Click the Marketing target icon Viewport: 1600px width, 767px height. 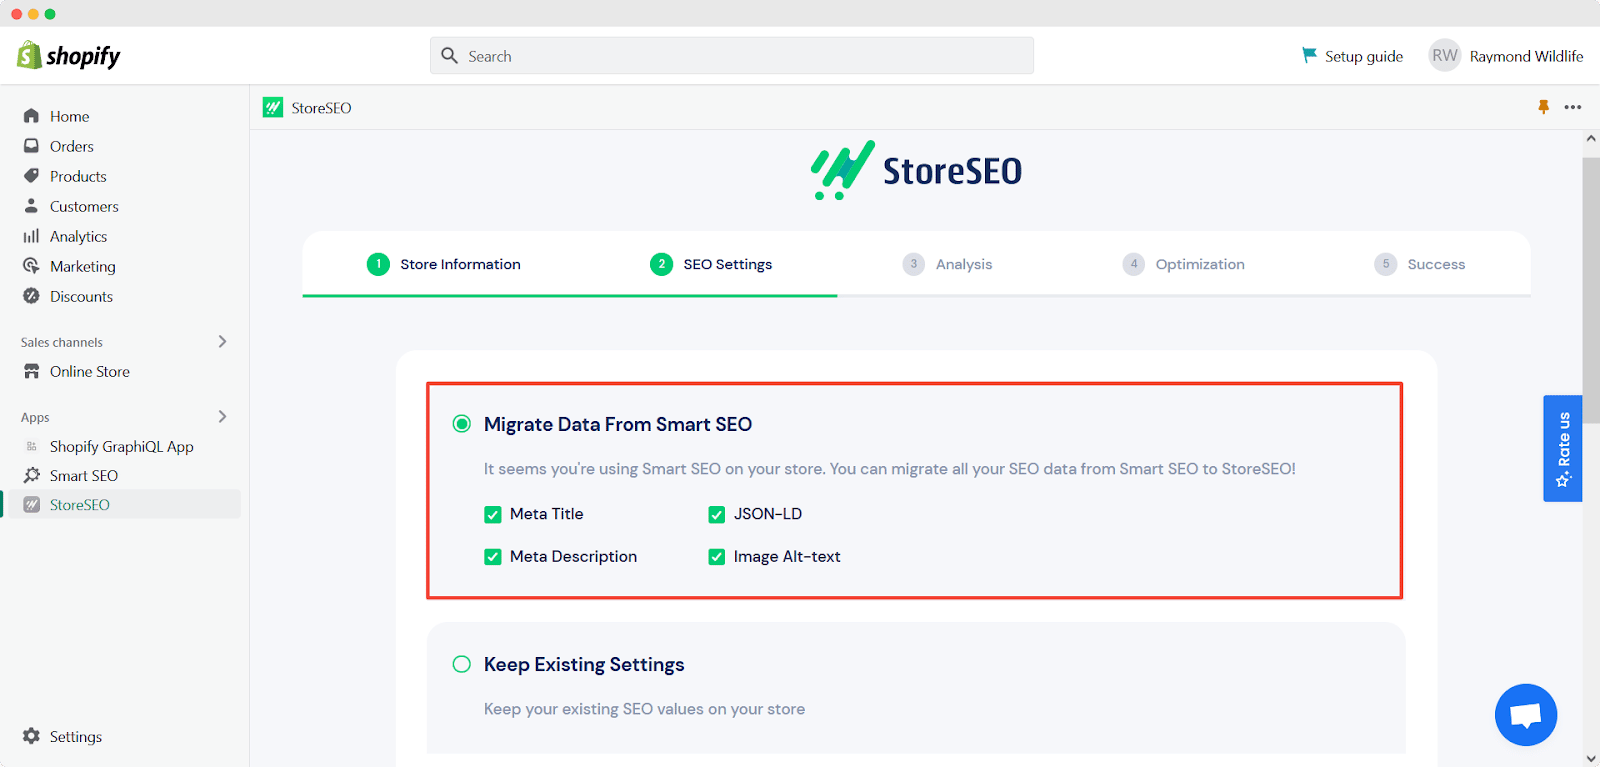(x=31, y=266)
